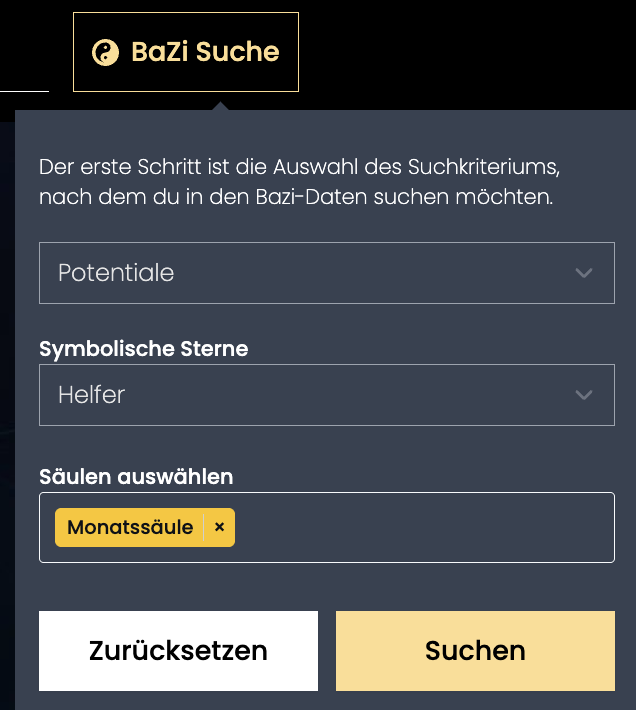The width and height of the screenshot is (636, 710).
Task: Select the Monatssäule tag label
Action: click(130, 527)
